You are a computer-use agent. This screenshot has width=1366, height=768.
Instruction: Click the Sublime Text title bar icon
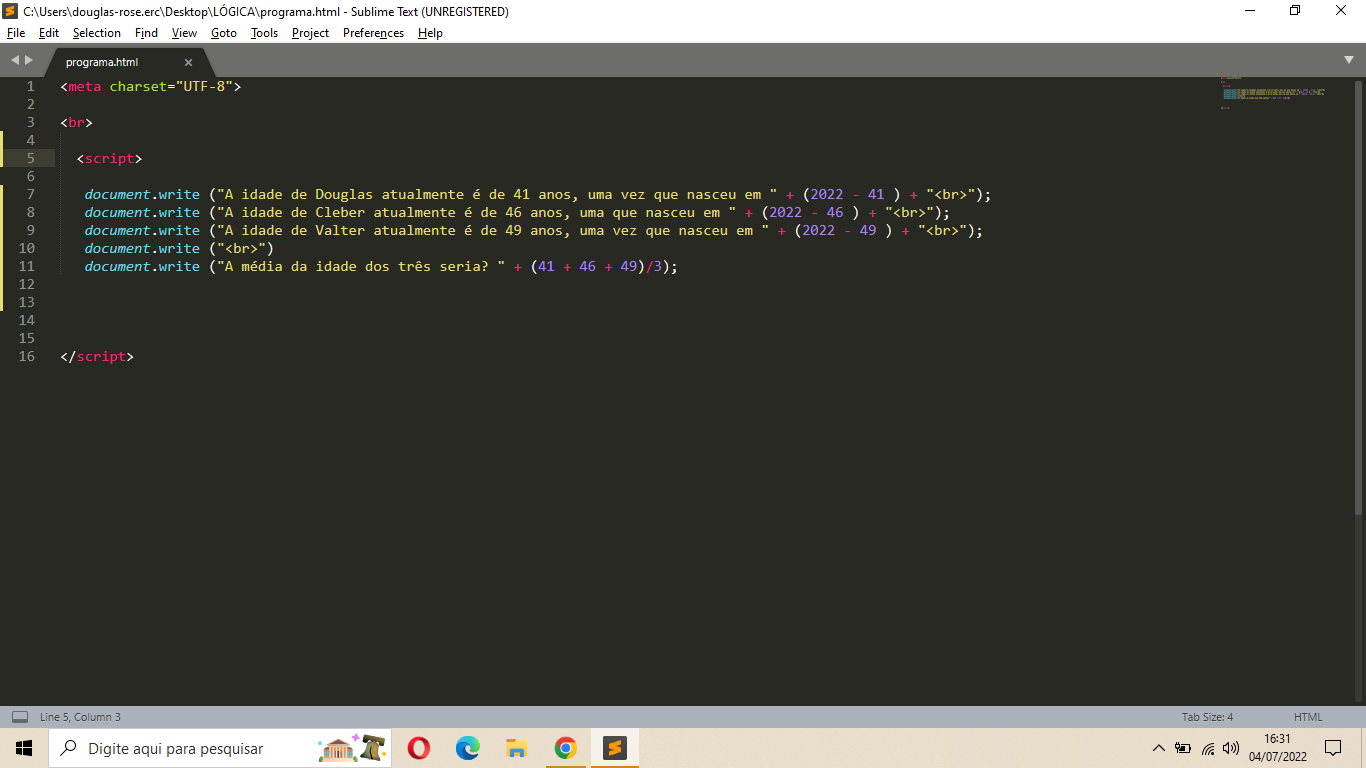click(x=11, y=11)
